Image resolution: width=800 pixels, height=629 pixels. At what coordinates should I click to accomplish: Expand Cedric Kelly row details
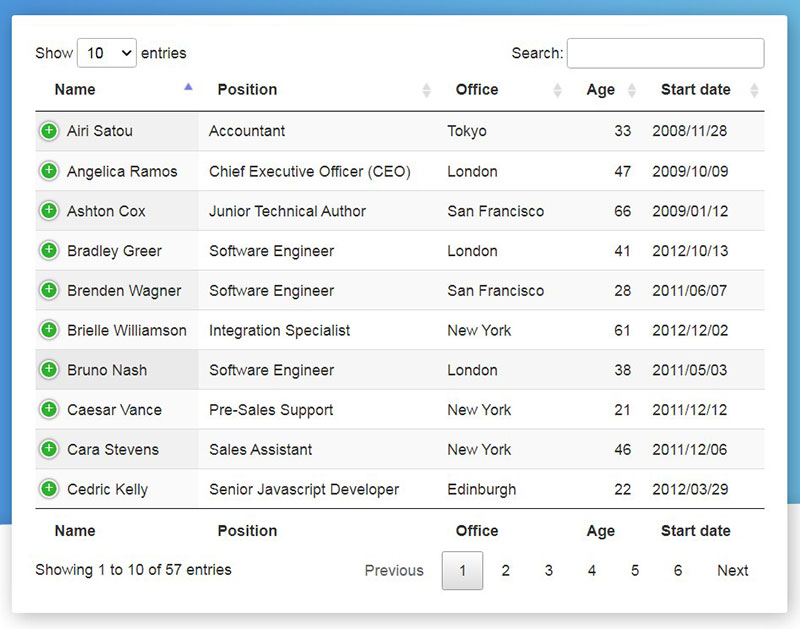click(x=49, y=489)
